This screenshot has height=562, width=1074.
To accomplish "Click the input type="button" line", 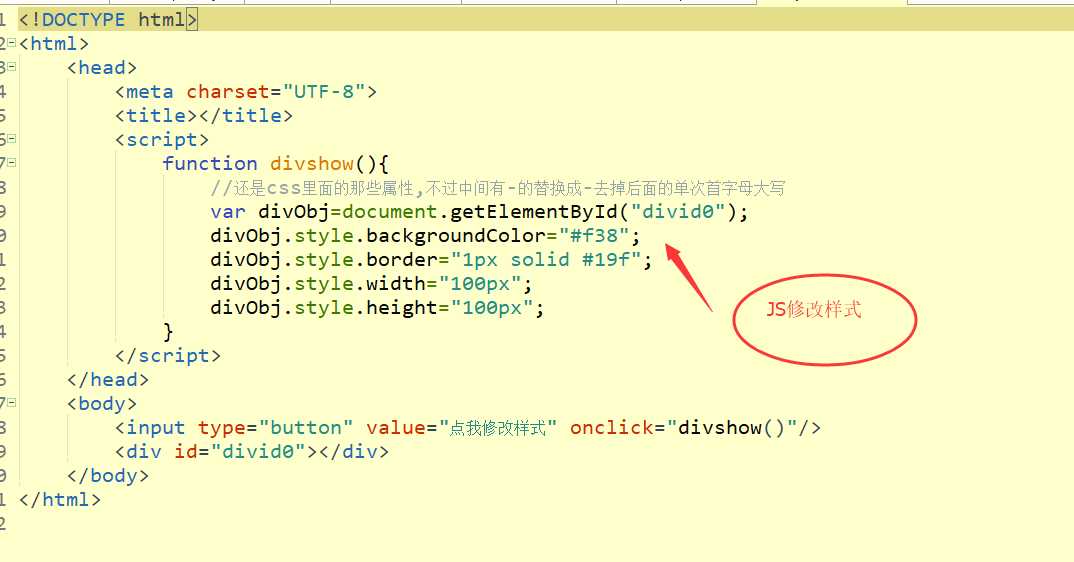I will [467, 428].
